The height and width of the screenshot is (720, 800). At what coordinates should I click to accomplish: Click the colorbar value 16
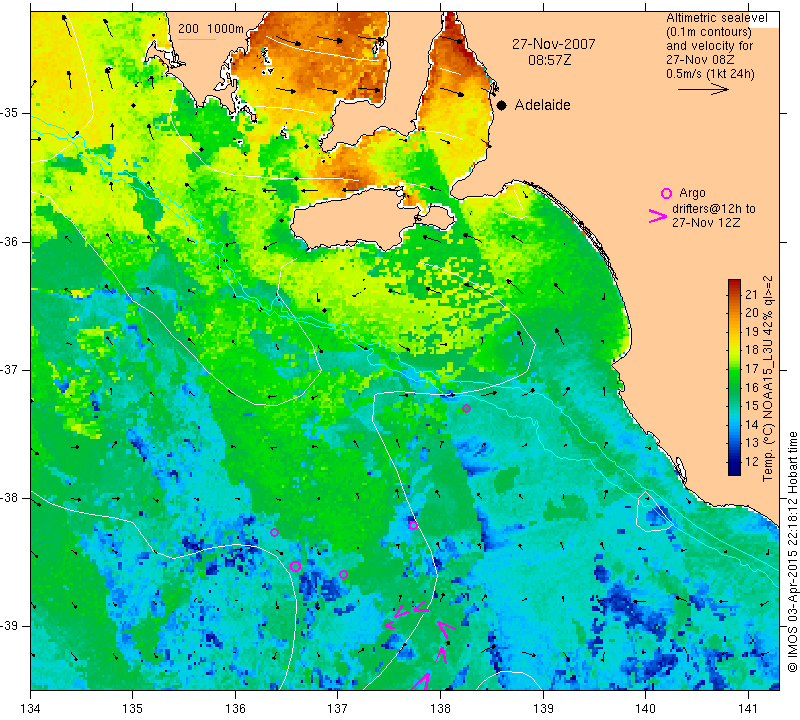[752, 387]
